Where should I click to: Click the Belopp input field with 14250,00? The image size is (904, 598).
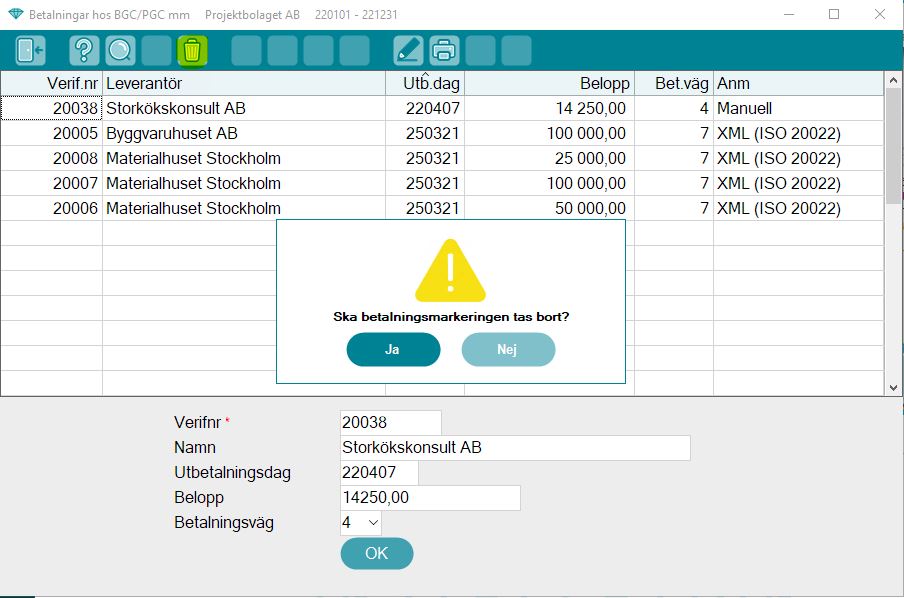(430, 498)
